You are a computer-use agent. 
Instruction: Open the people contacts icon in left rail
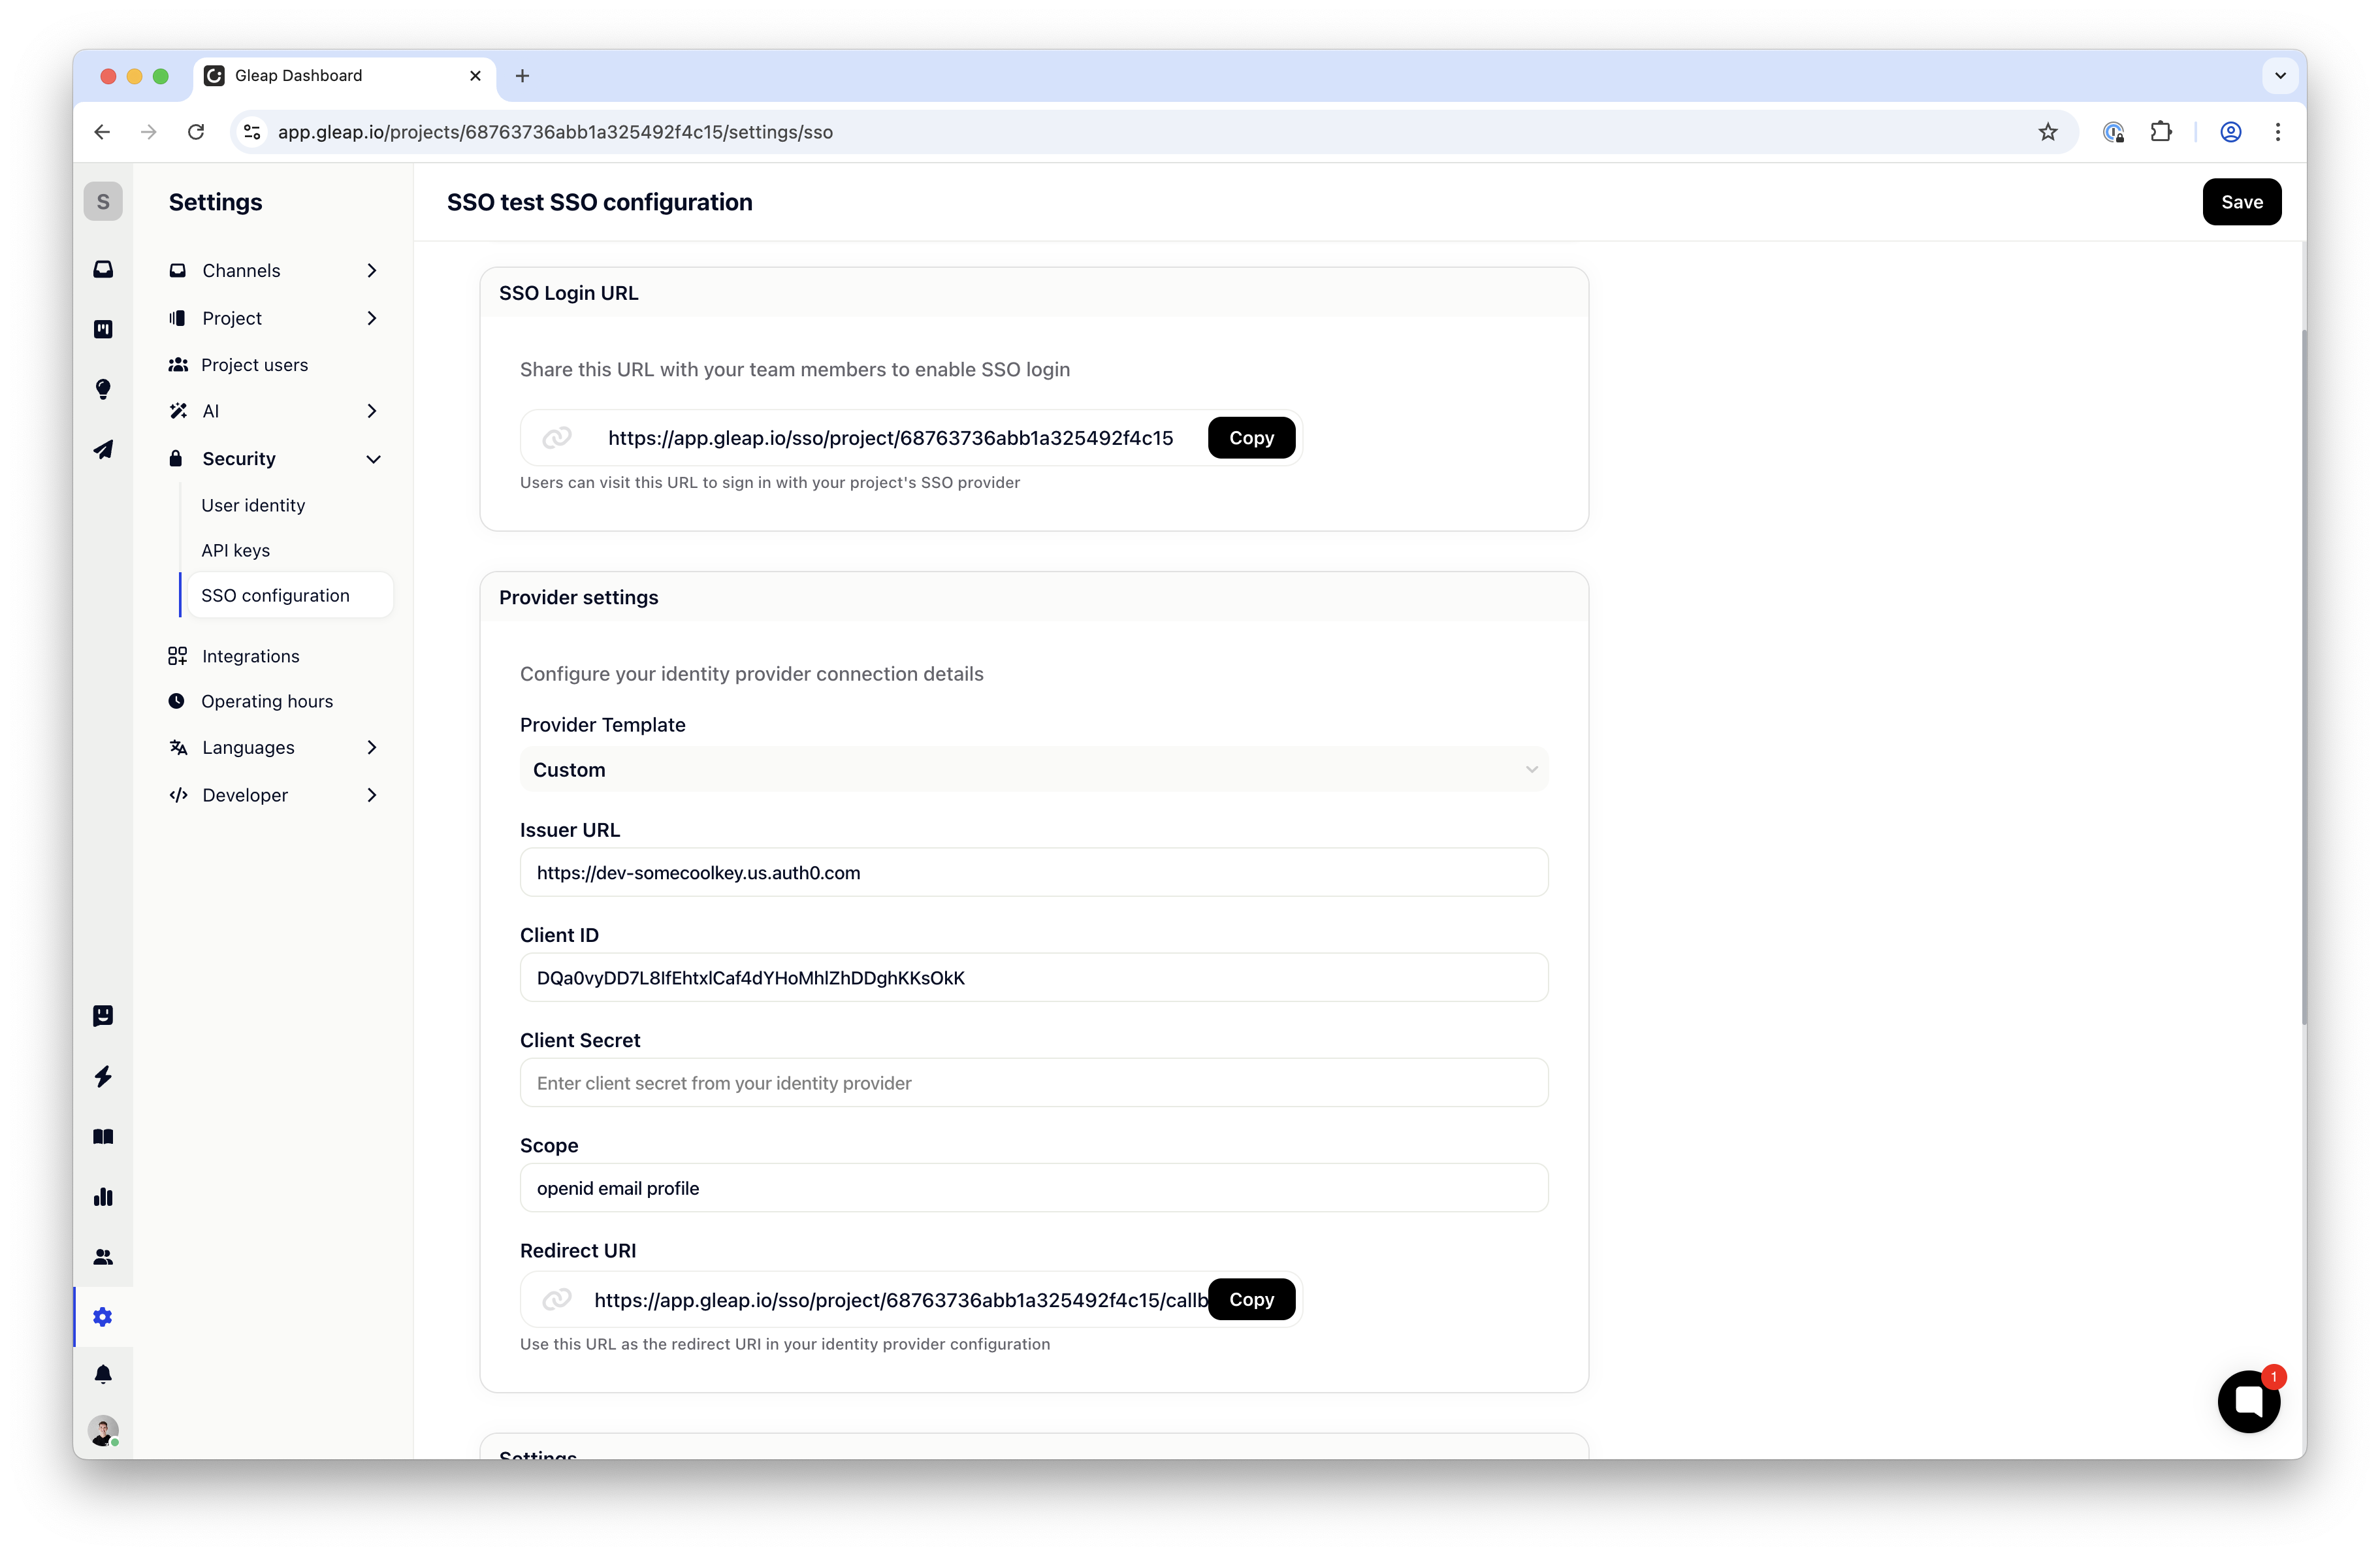[x=103, y=1257]
